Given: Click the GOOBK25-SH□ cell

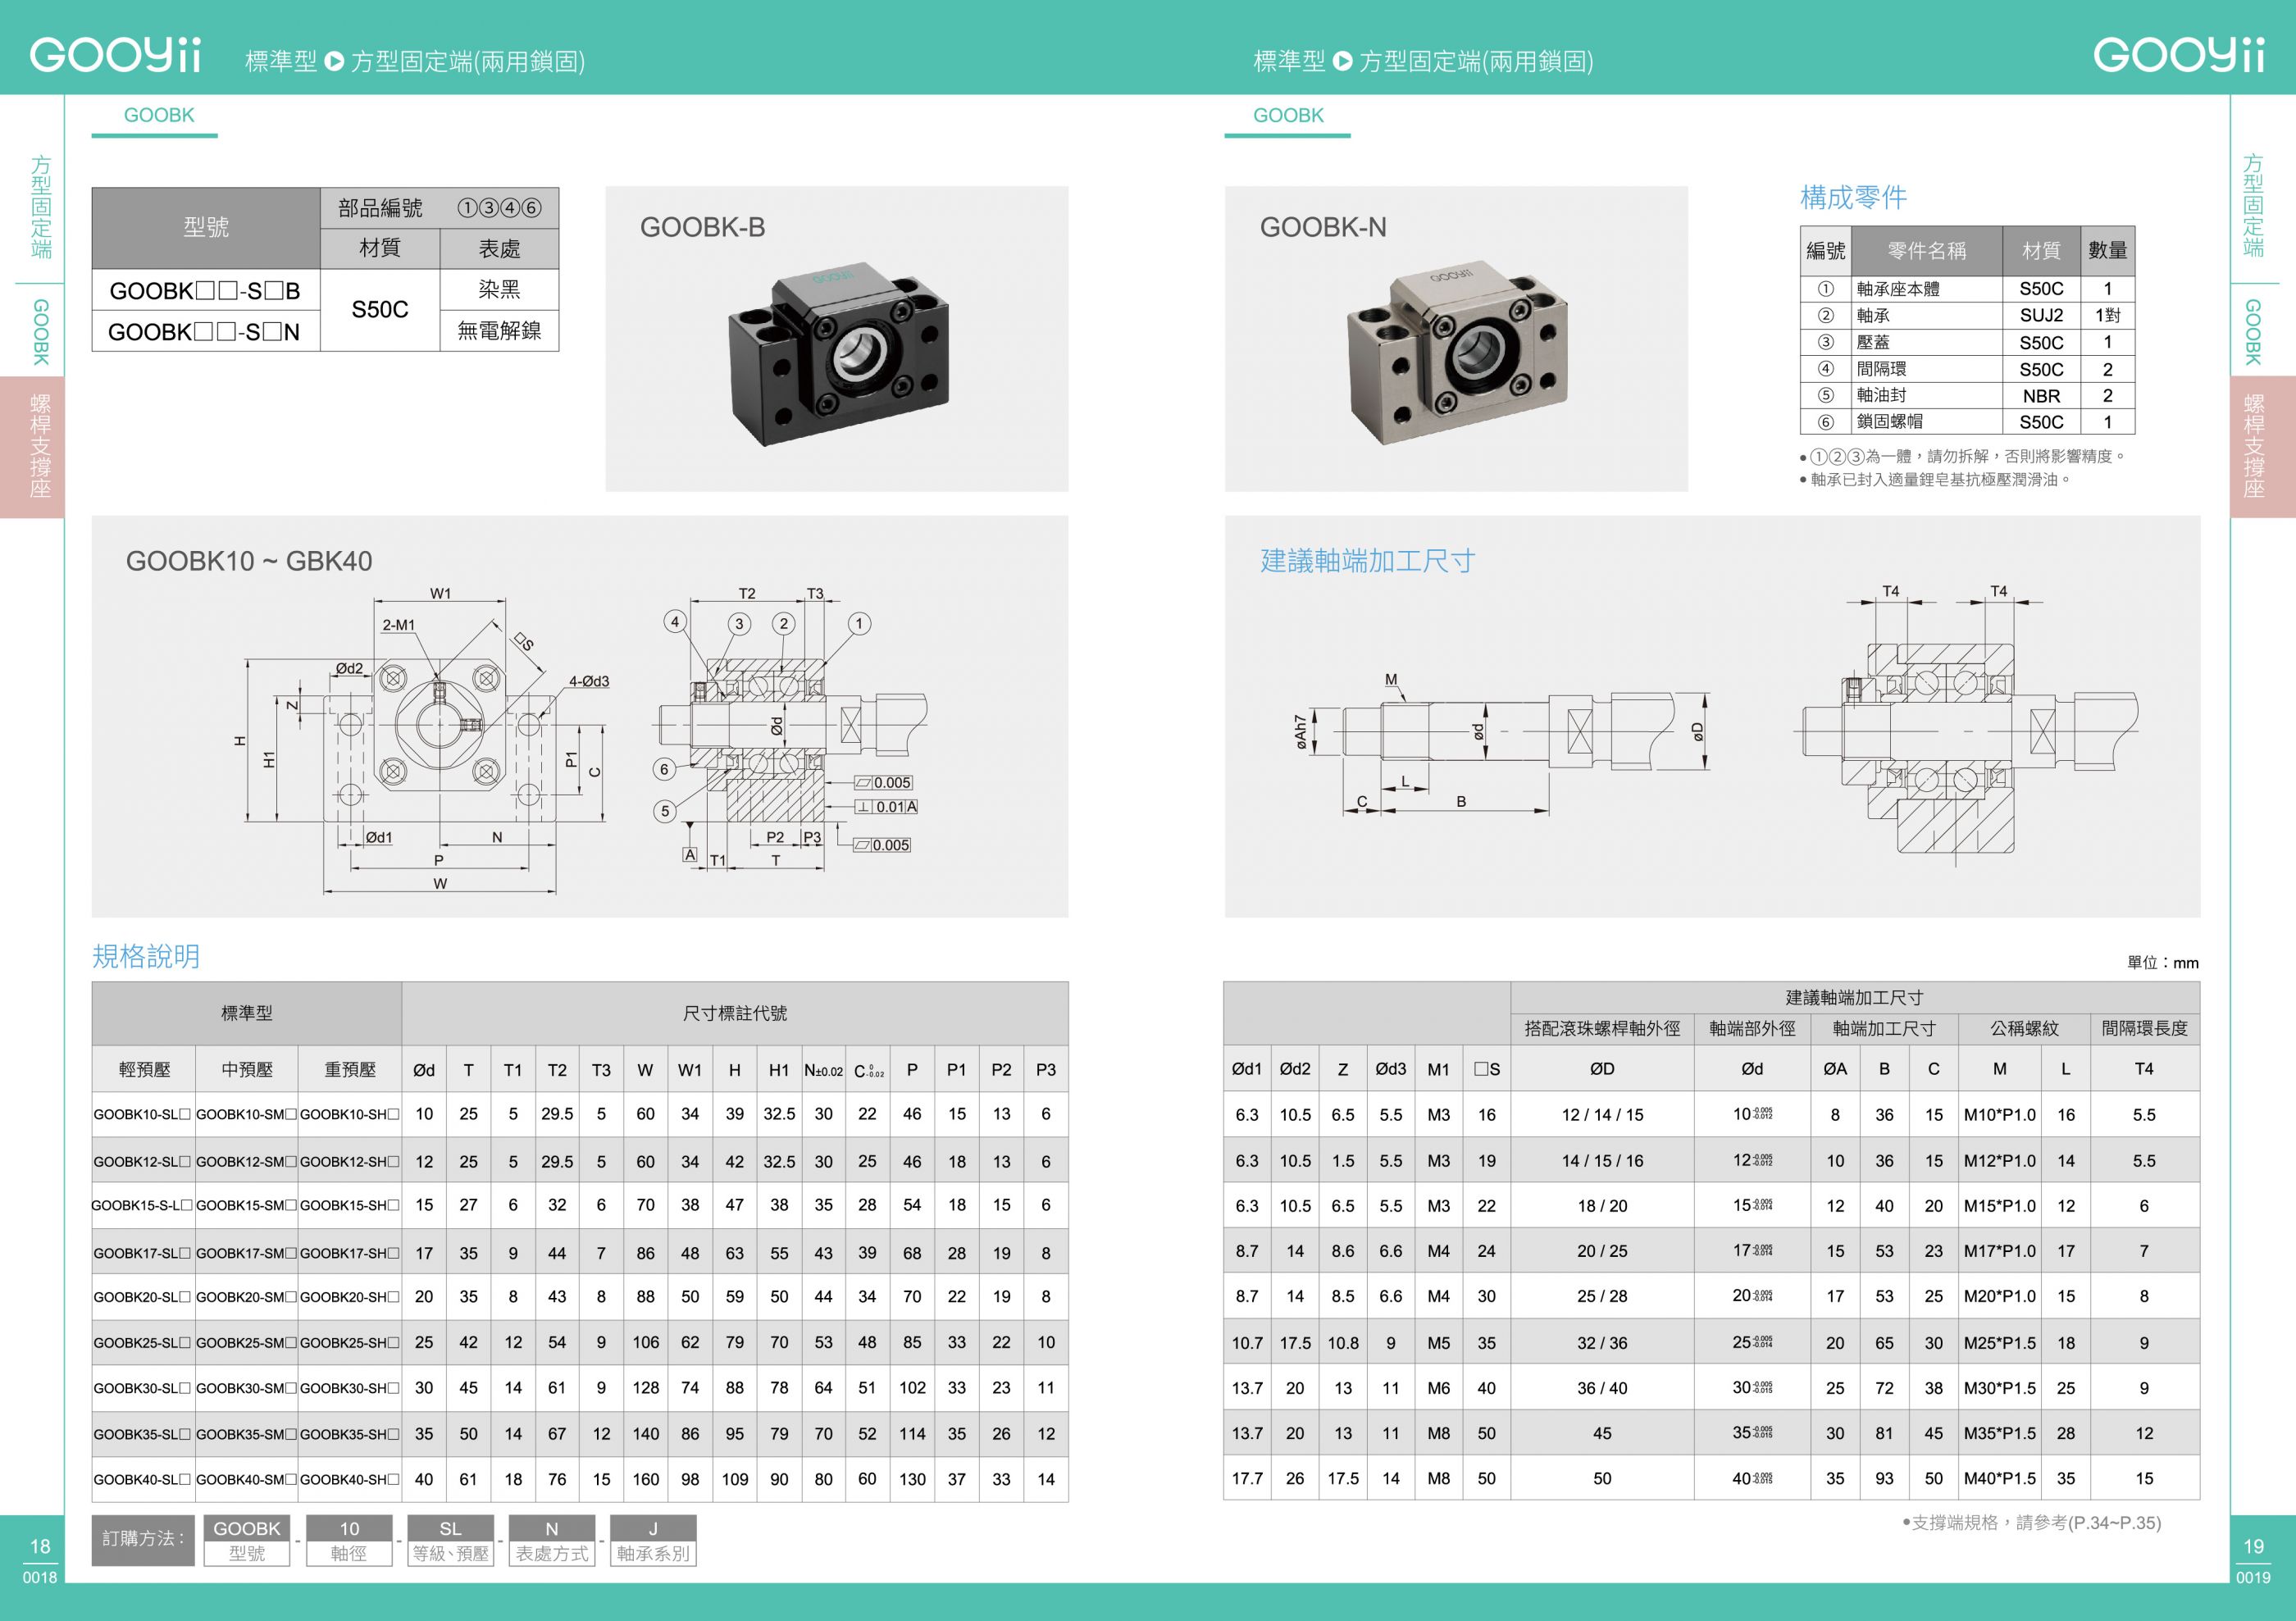Looking at the screenshot, I should 350,1343.
